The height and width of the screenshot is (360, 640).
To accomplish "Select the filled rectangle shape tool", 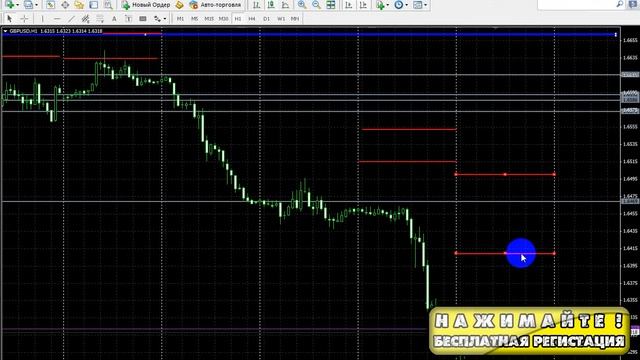I will 143,19.
